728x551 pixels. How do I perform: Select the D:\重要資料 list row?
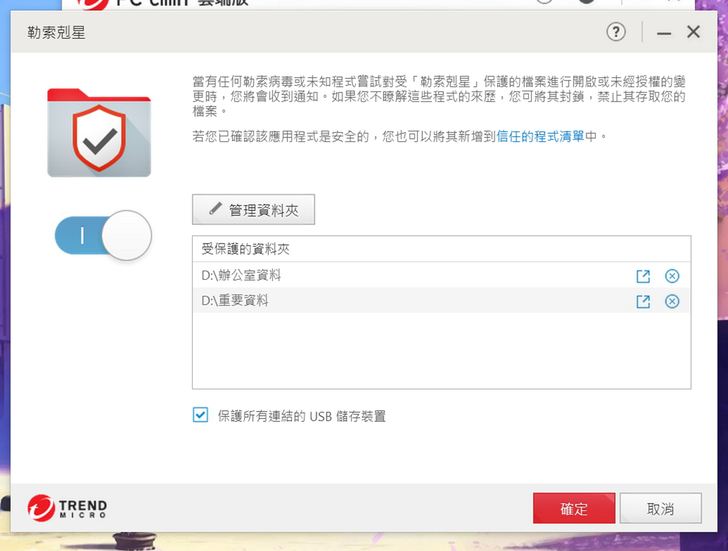click(441, 300)
